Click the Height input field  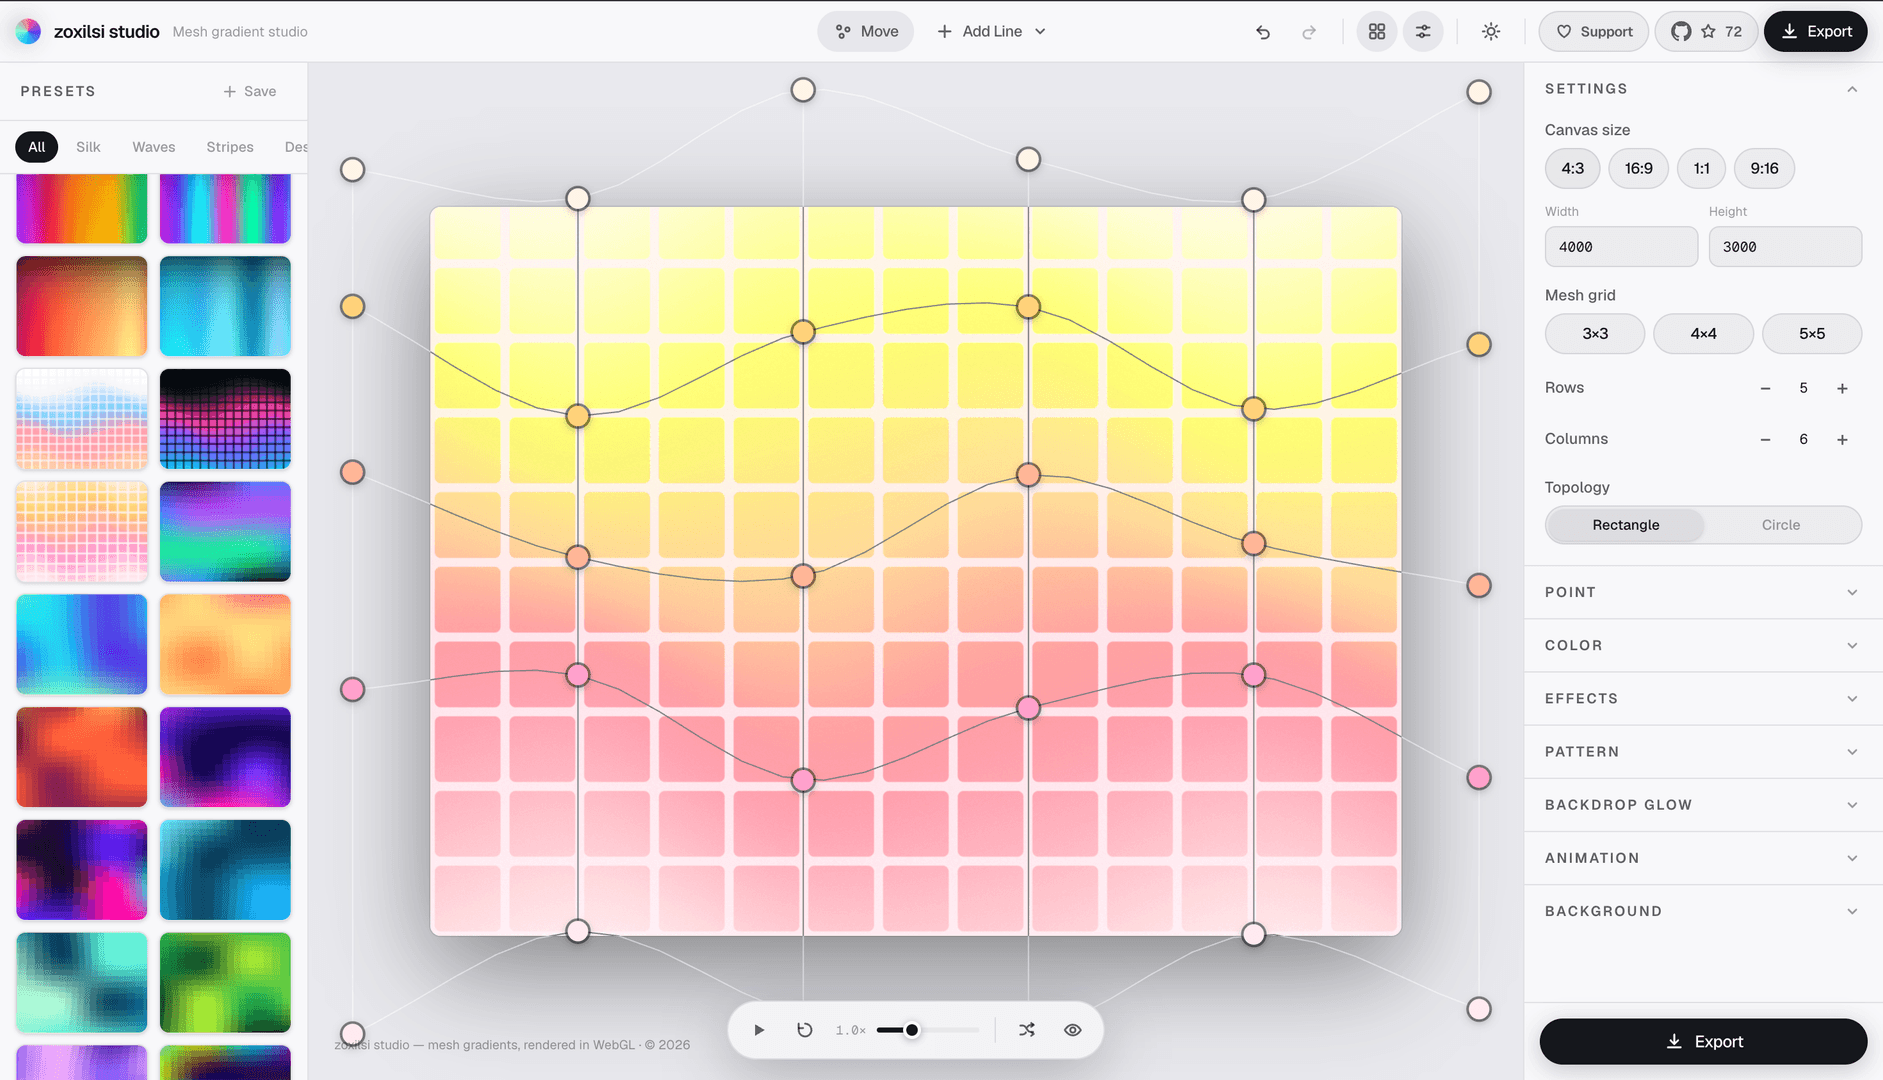tap(1785, 247)
